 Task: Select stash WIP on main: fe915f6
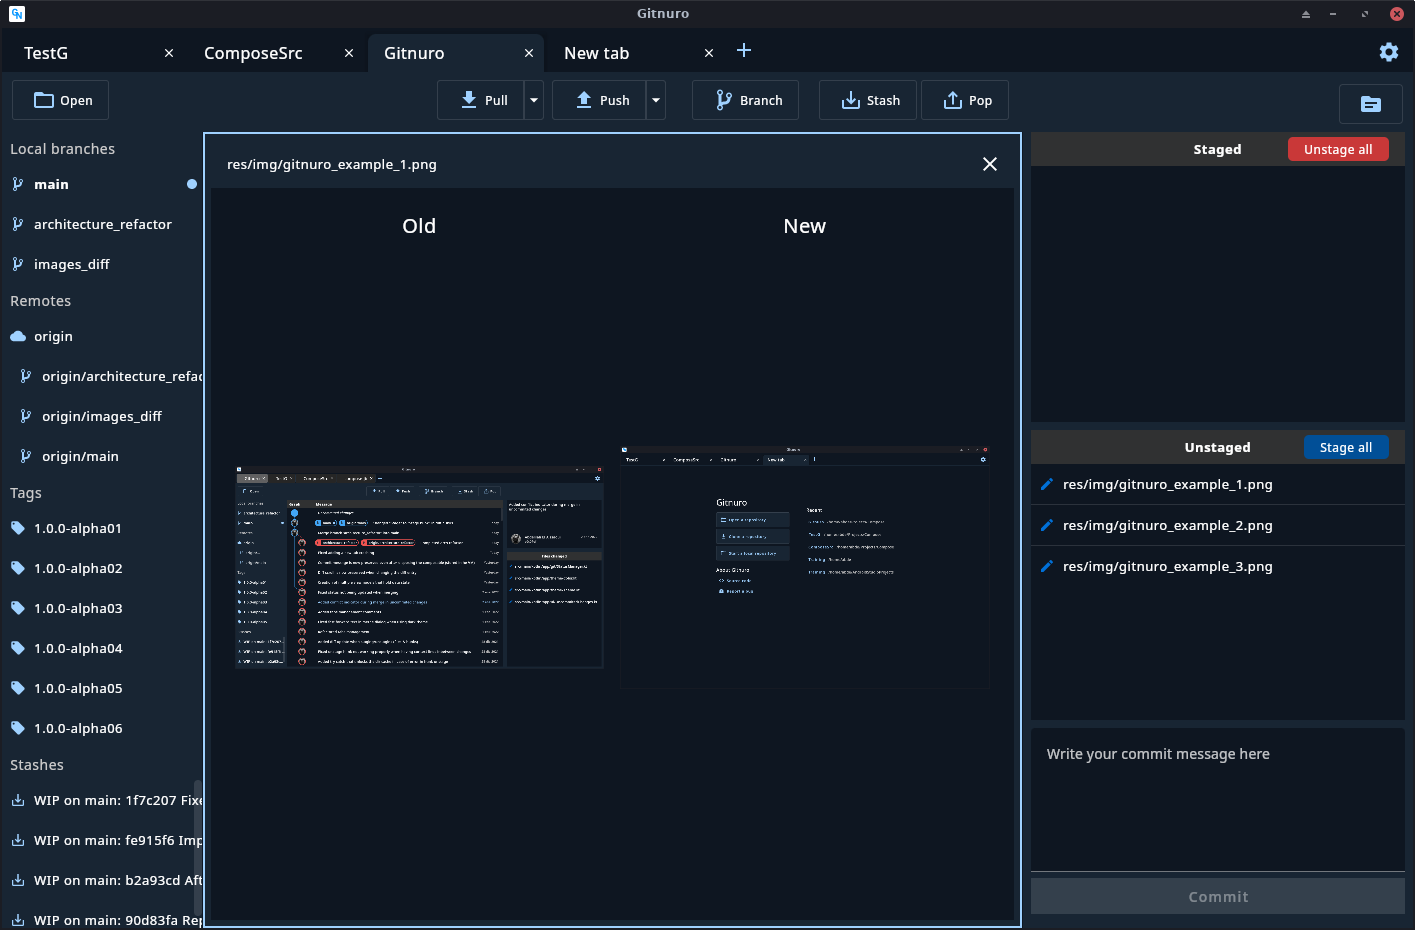tap(101, 840)
